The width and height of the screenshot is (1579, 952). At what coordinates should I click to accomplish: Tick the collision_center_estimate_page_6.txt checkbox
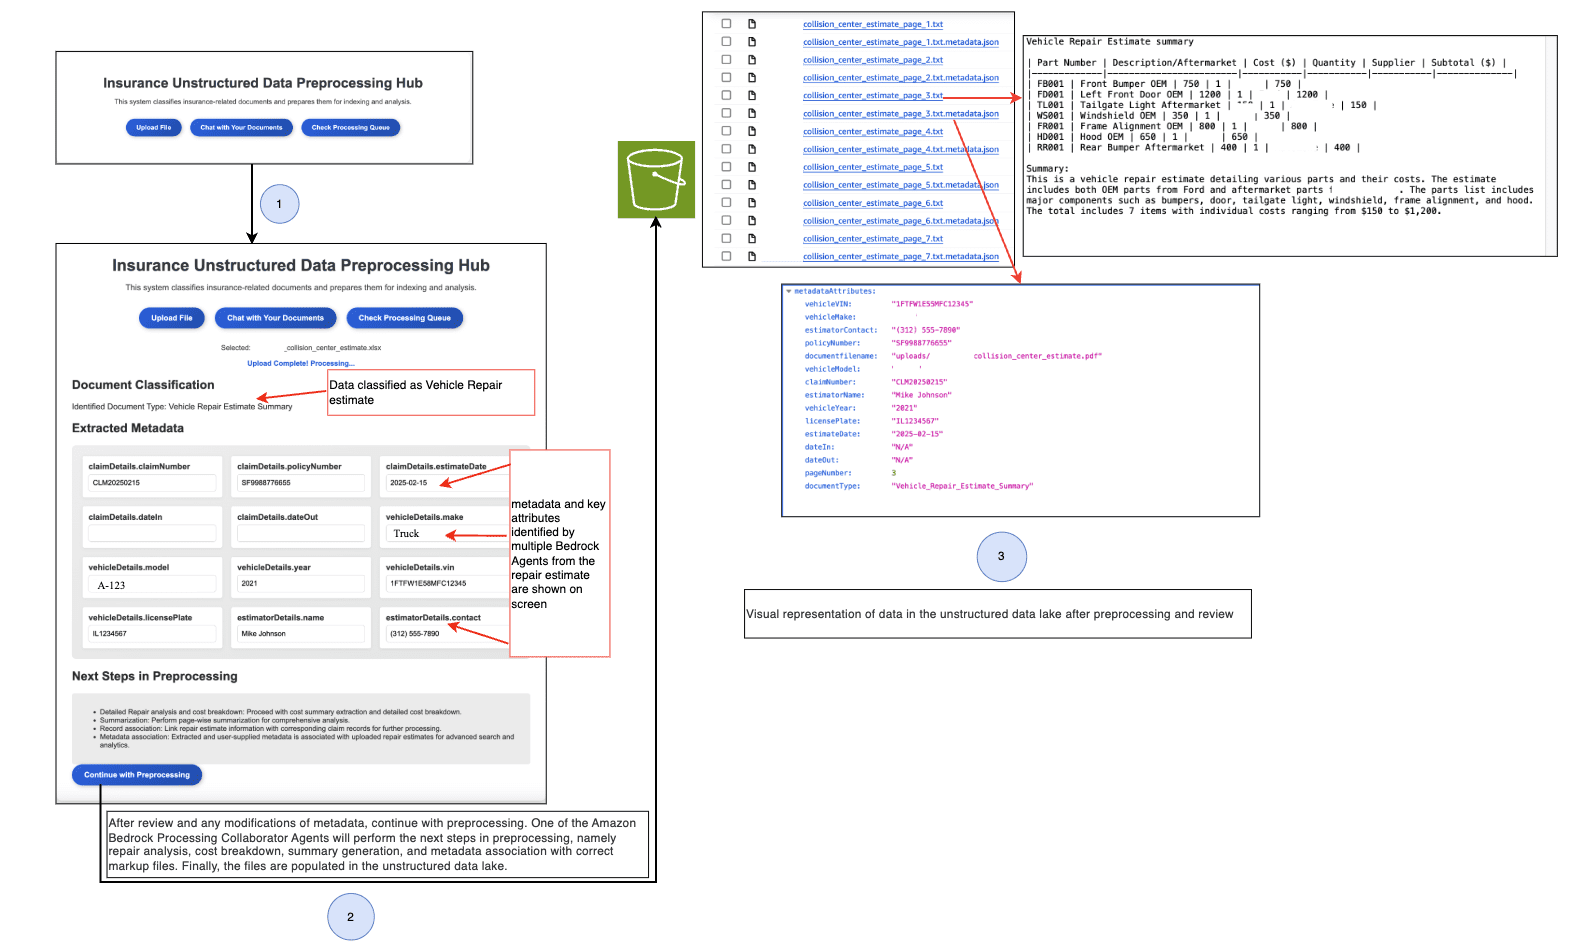tap(726, 203)
